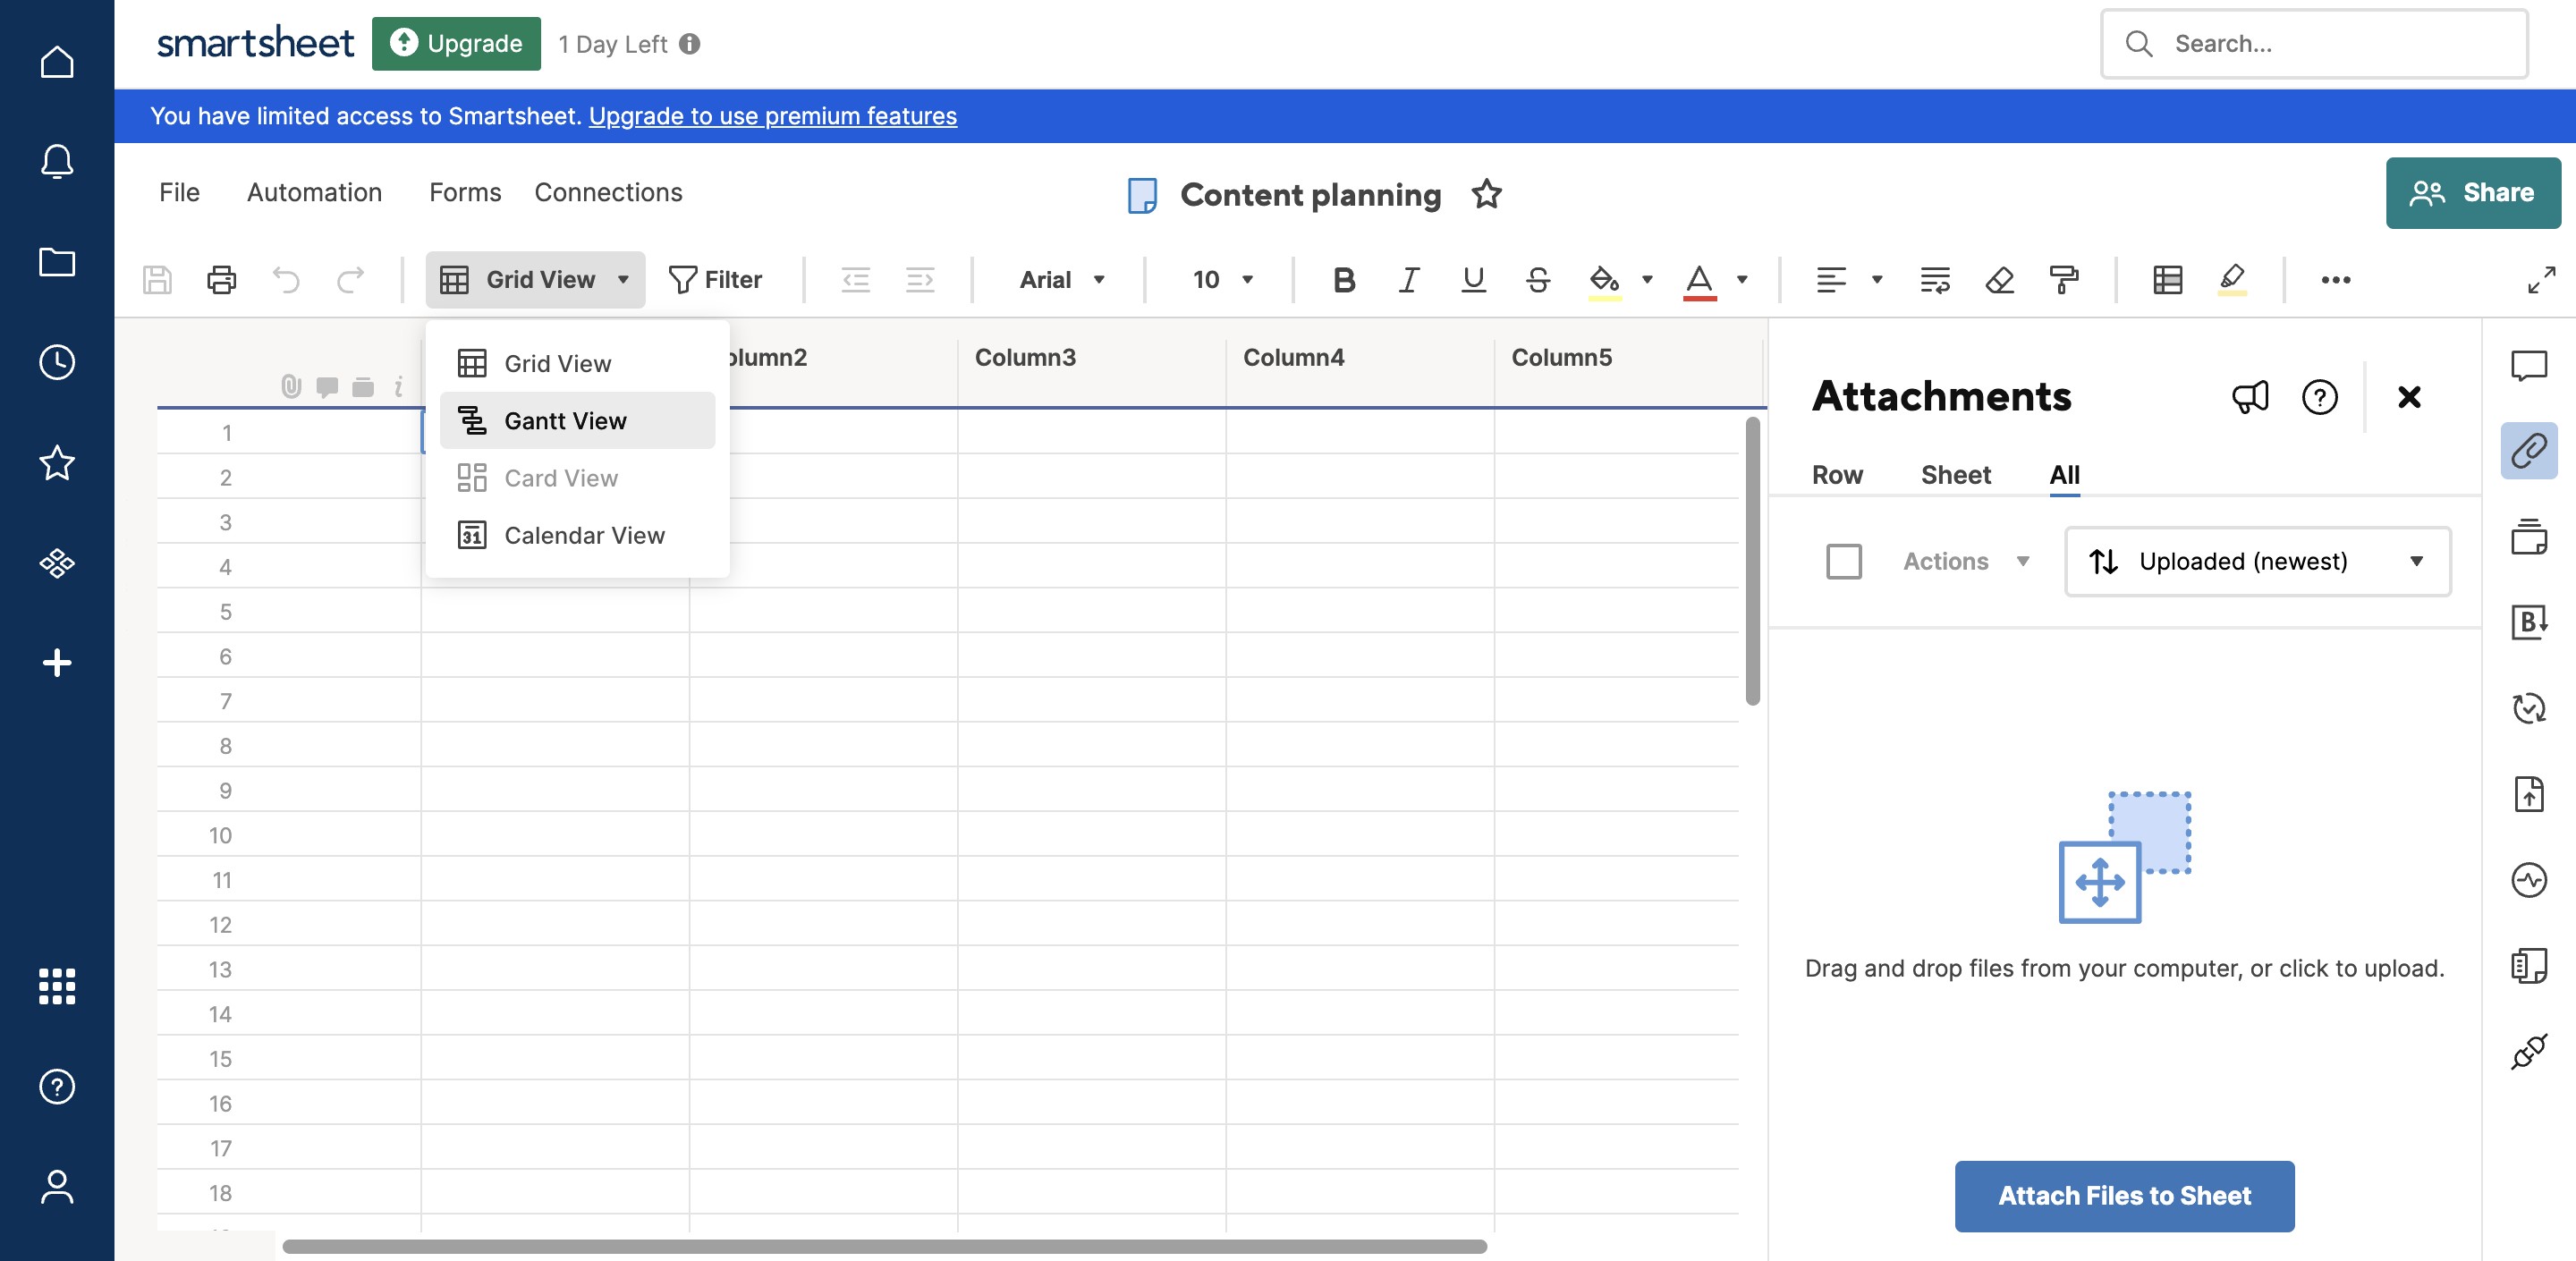Click Upgrade to use premium features link

pyautogui.click(x=772, y=116)
